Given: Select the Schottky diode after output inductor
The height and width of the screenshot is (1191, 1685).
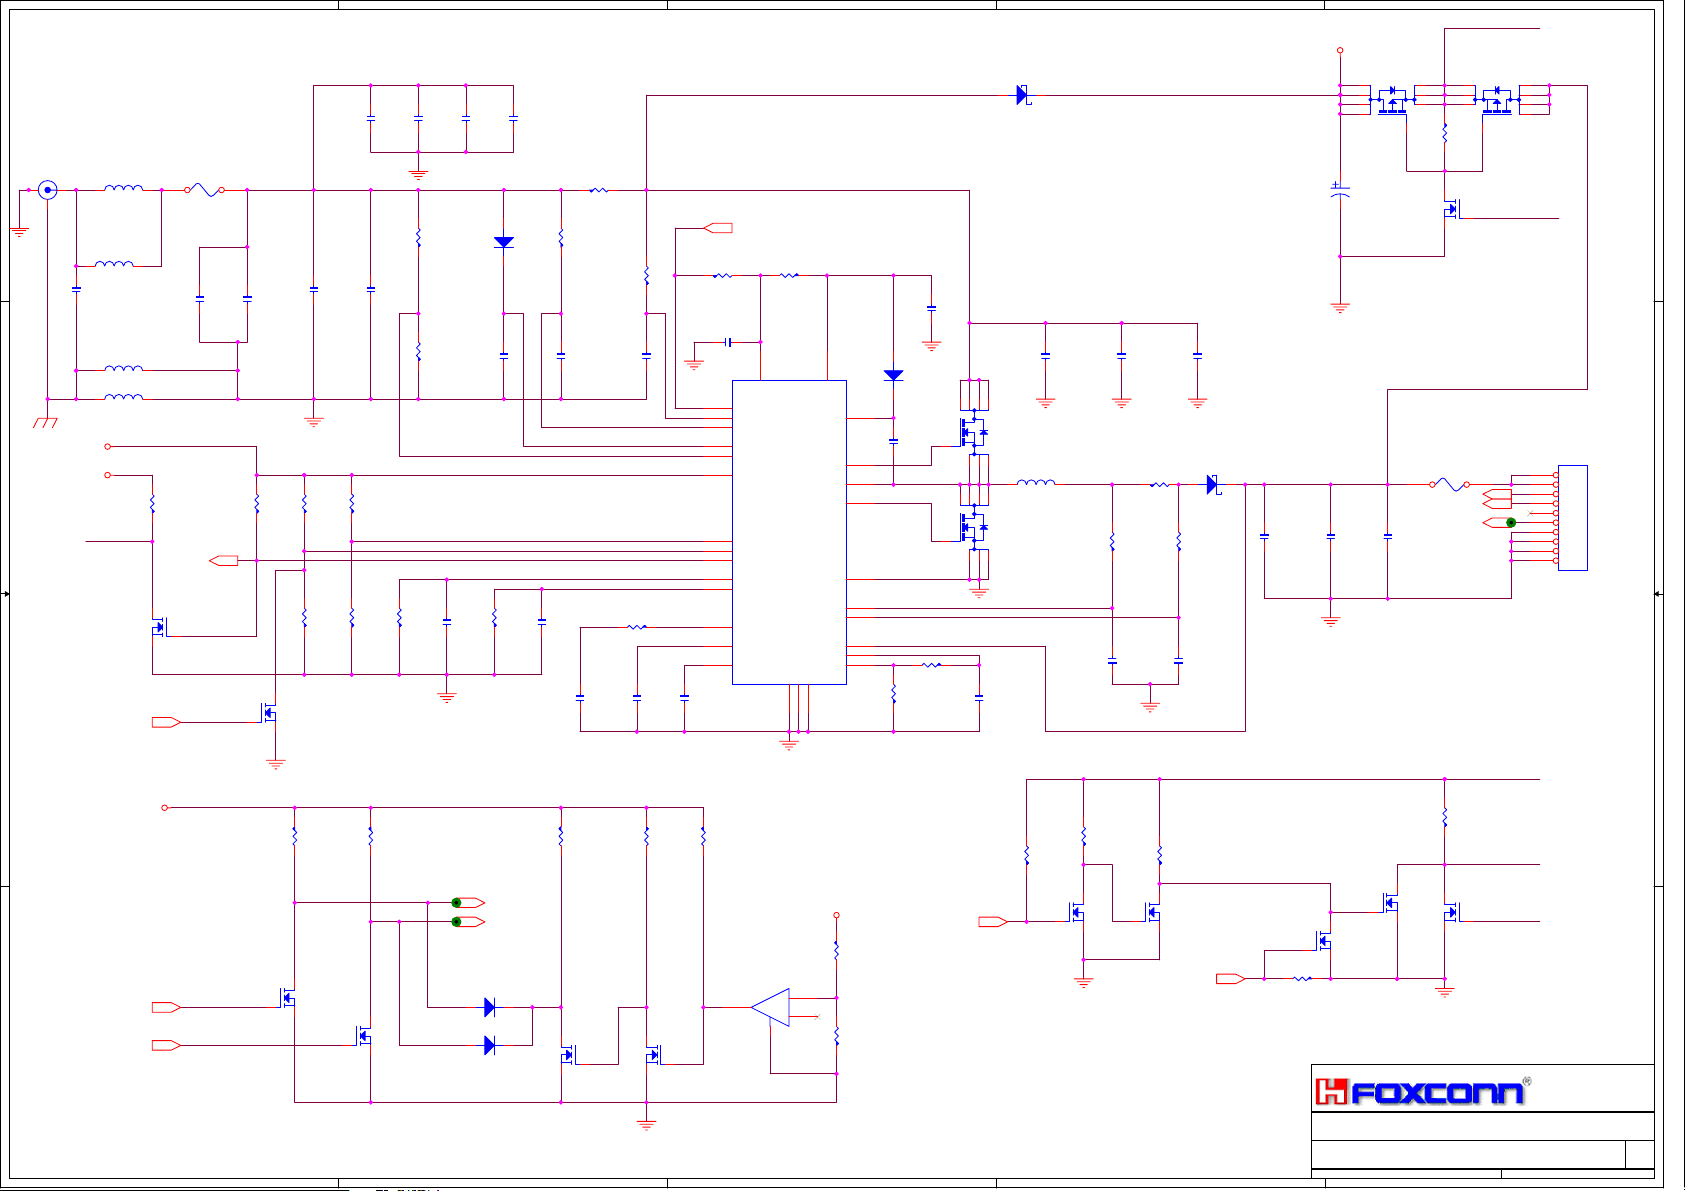Looking at the screenshot, I should click(1213, 485).
